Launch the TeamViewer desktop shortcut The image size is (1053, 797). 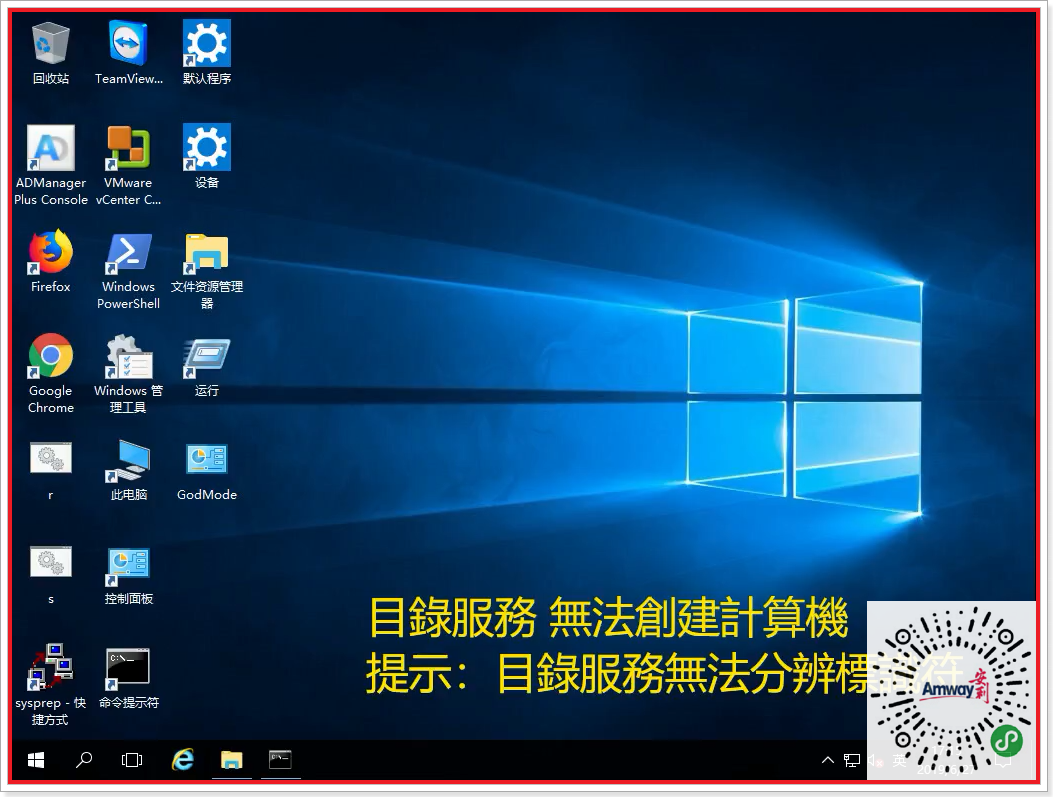click(x=128, y=53)
